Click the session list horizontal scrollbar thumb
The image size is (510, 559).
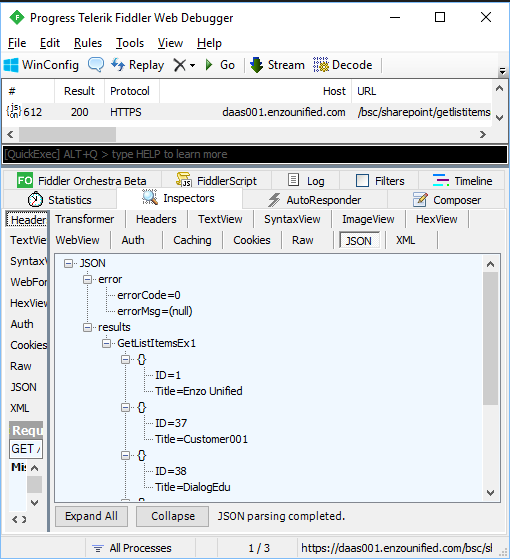[x=67, y=134]
